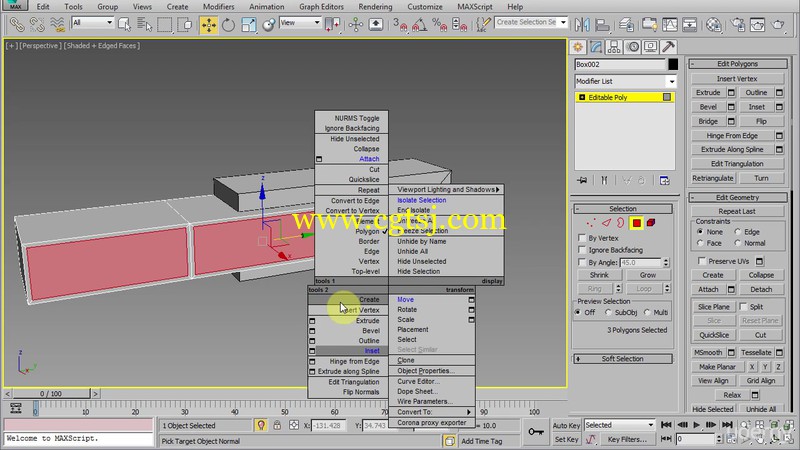Click the Box002 object color swatch
The height and width of the screenshot is (450, 800).
(673, 64)
